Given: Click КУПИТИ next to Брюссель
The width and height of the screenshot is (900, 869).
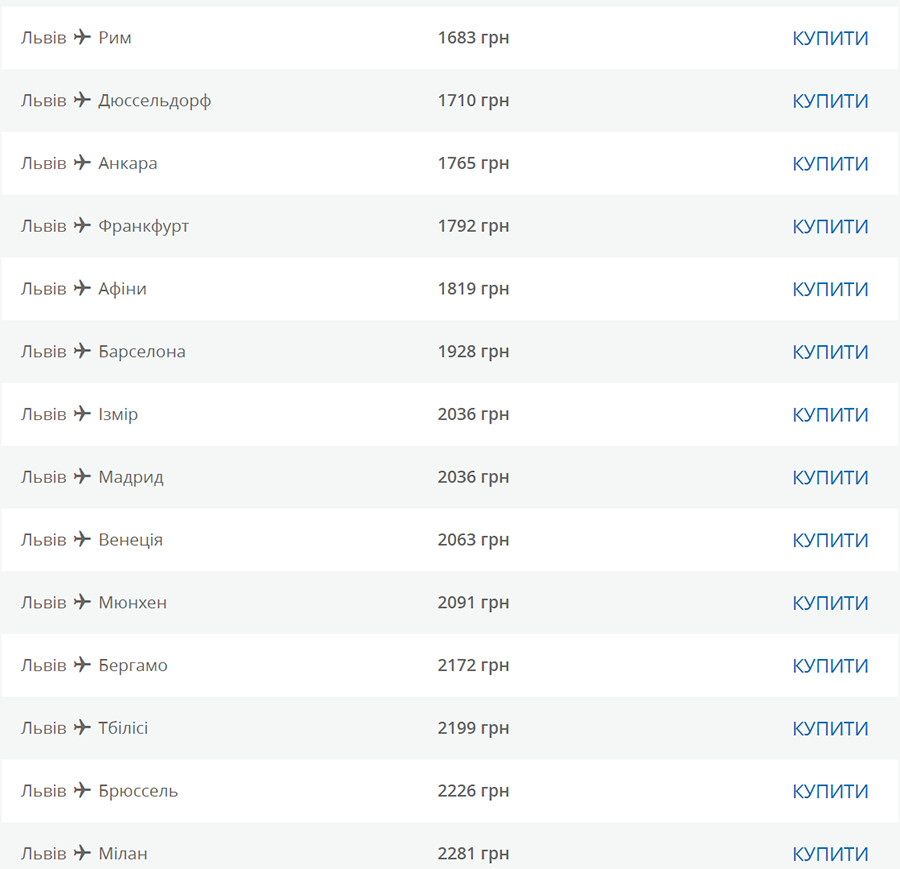Looking at the screenshot, I should click(x=830, y=792).
